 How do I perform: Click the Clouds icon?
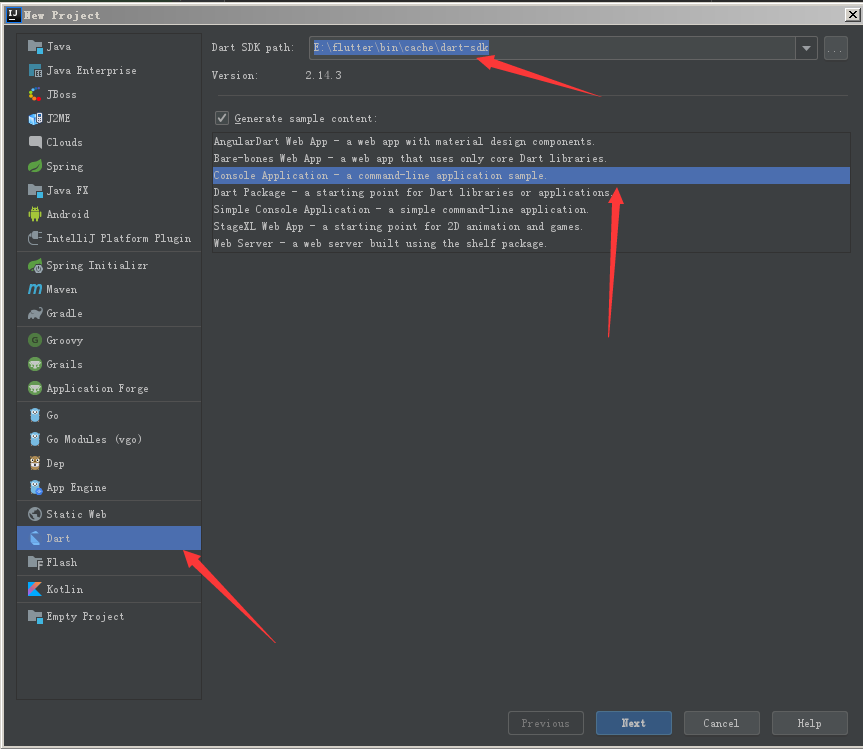35,142
